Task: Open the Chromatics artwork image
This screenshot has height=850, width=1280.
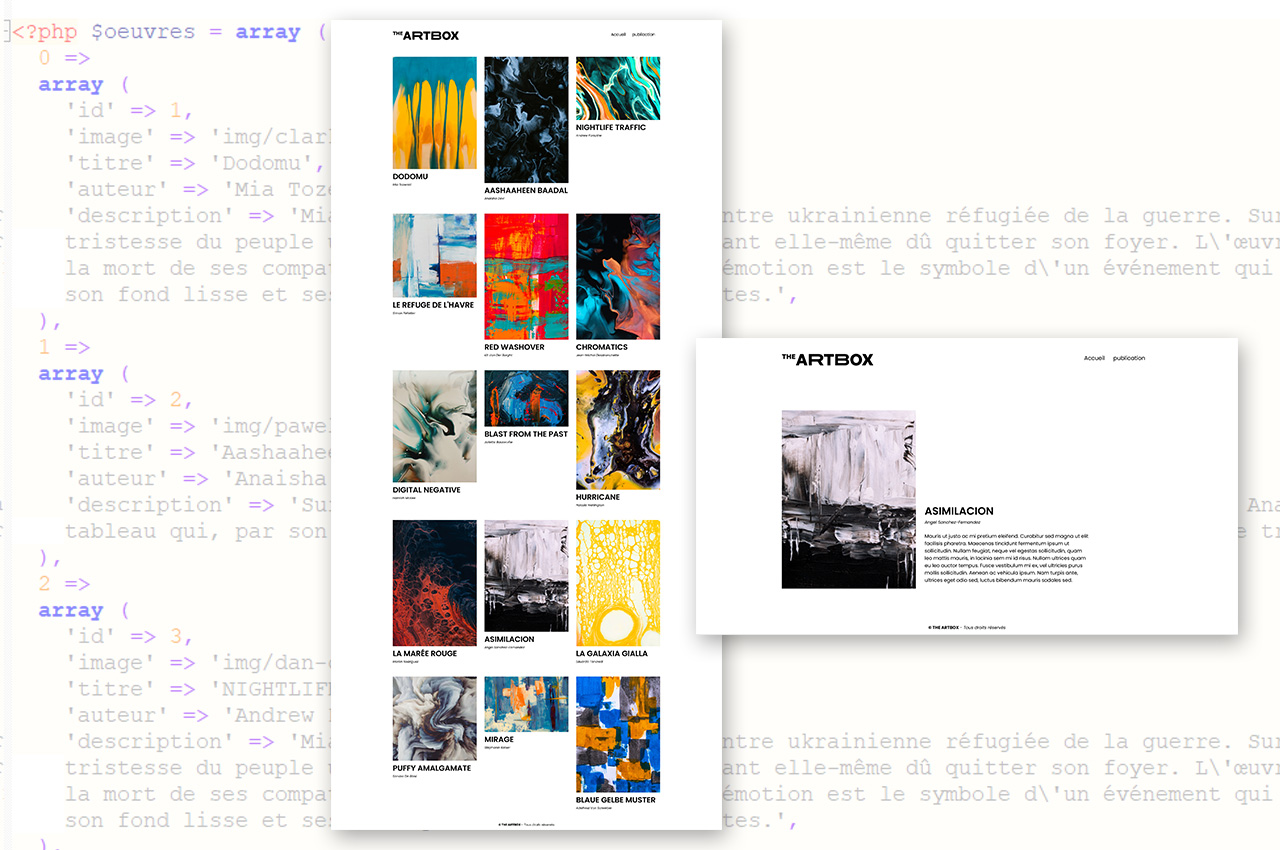Action: pos(618,276)
